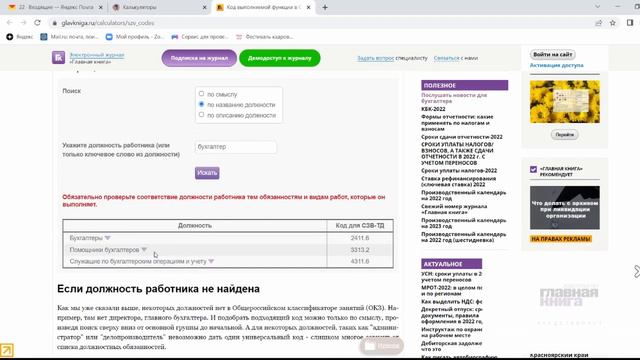Open Производственный календарь на 2023 год
This screenshot has height=360, width=640.
[464, 223]
